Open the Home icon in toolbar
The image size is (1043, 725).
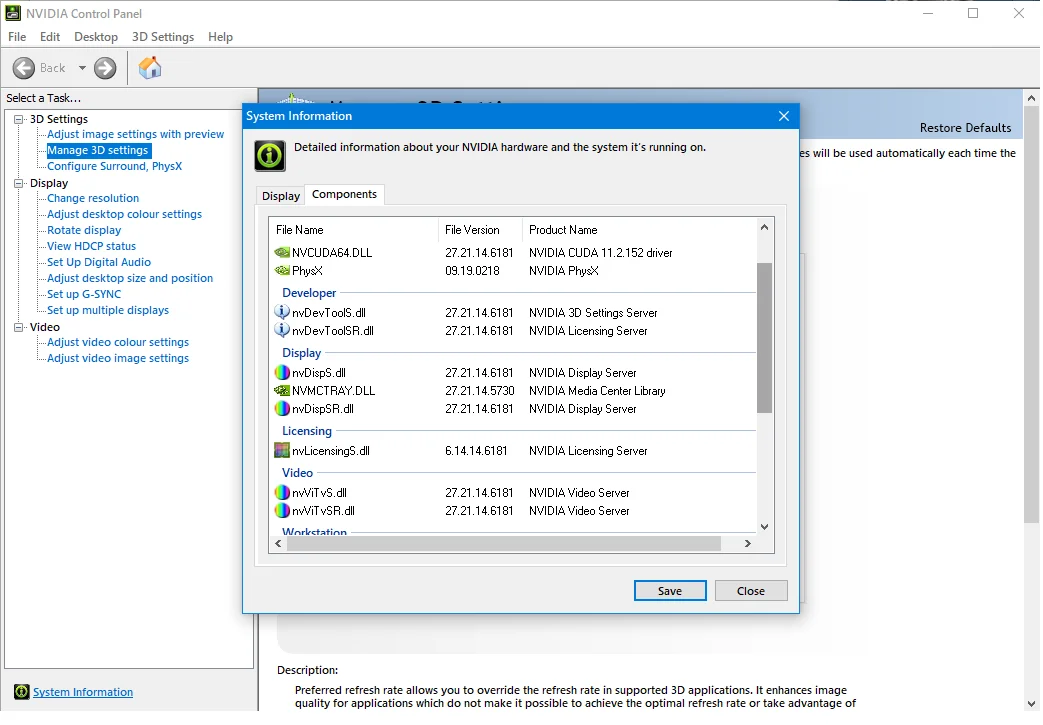tap(150, 68)
